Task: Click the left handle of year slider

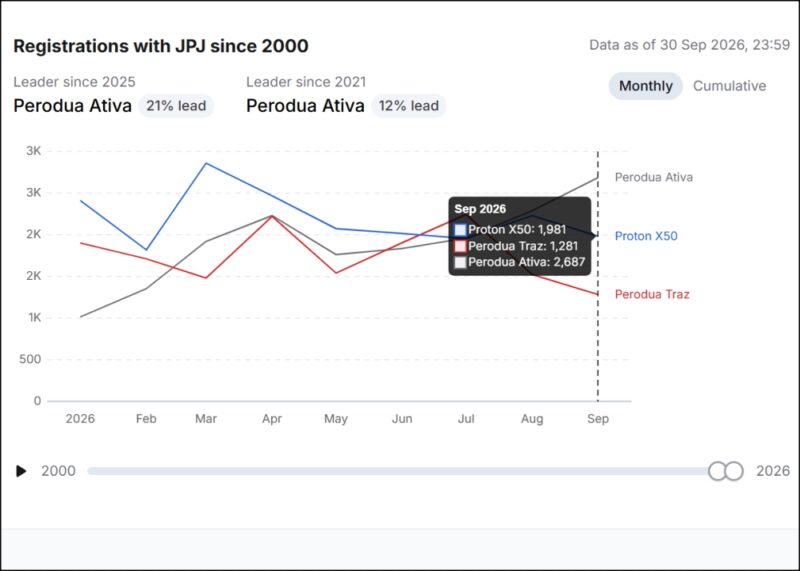Action: point(717,471)
